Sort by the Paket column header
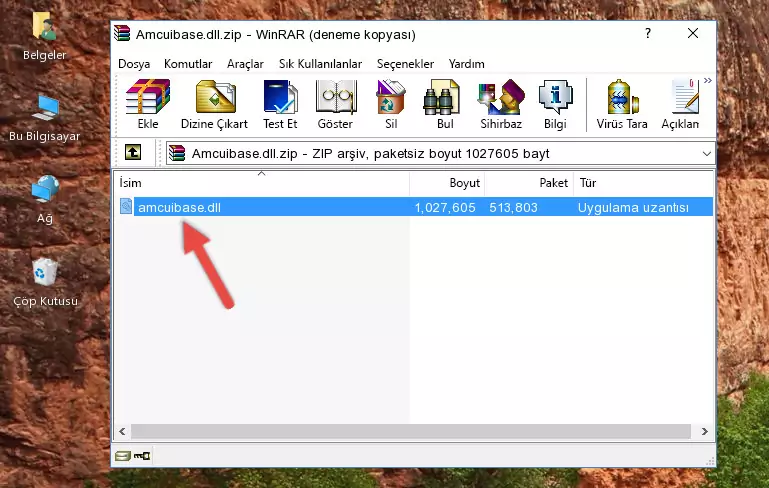Image resolution: width=769 pixels, height=488 pixels. coord(529,183)
